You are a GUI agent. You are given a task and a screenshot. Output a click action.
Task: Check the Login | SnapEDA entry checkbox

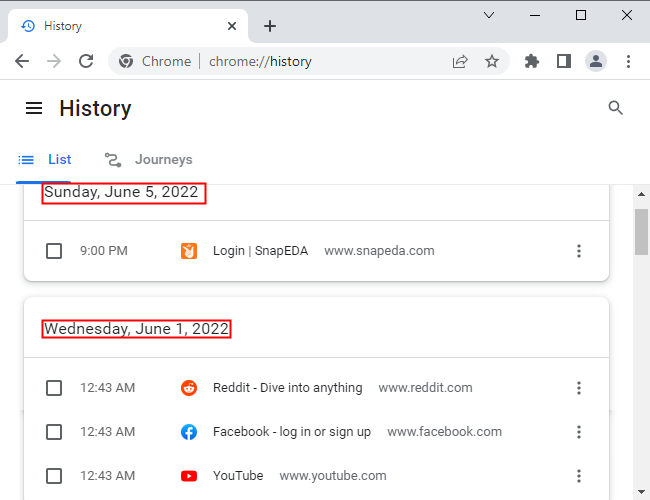tap(54, 251)
